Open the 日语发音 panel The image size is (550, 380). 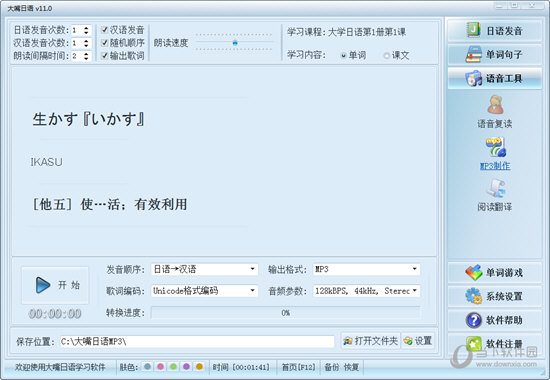495,31
